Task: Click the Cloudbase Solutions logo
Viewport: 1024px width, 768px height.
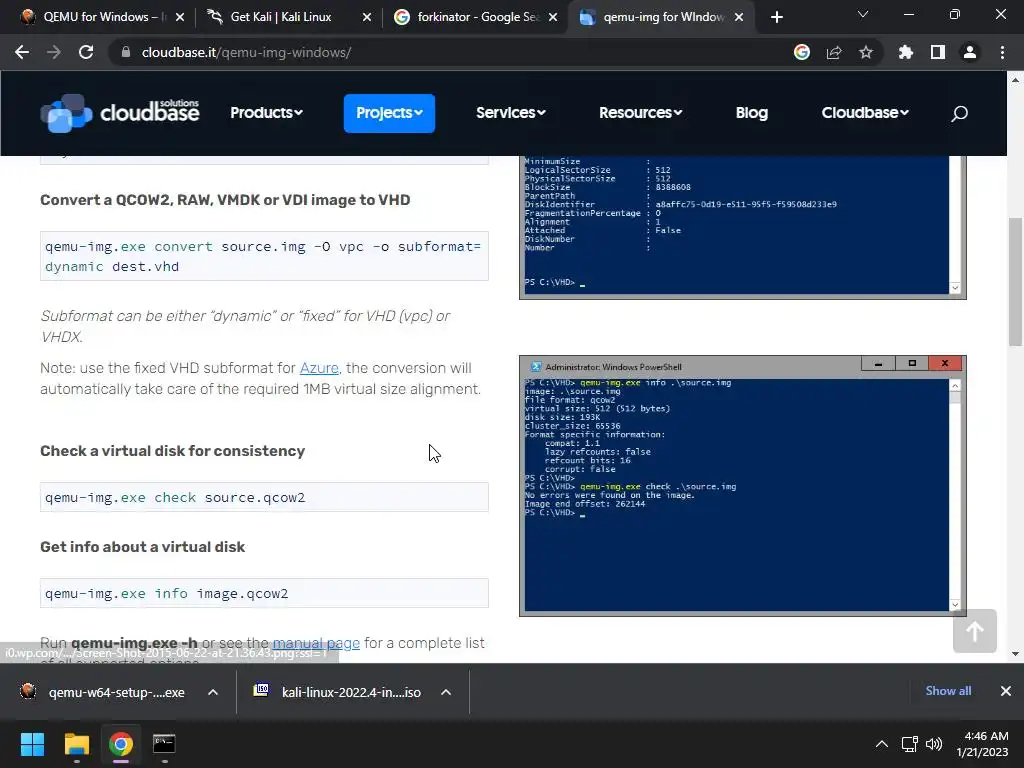Action: [120, 113]
